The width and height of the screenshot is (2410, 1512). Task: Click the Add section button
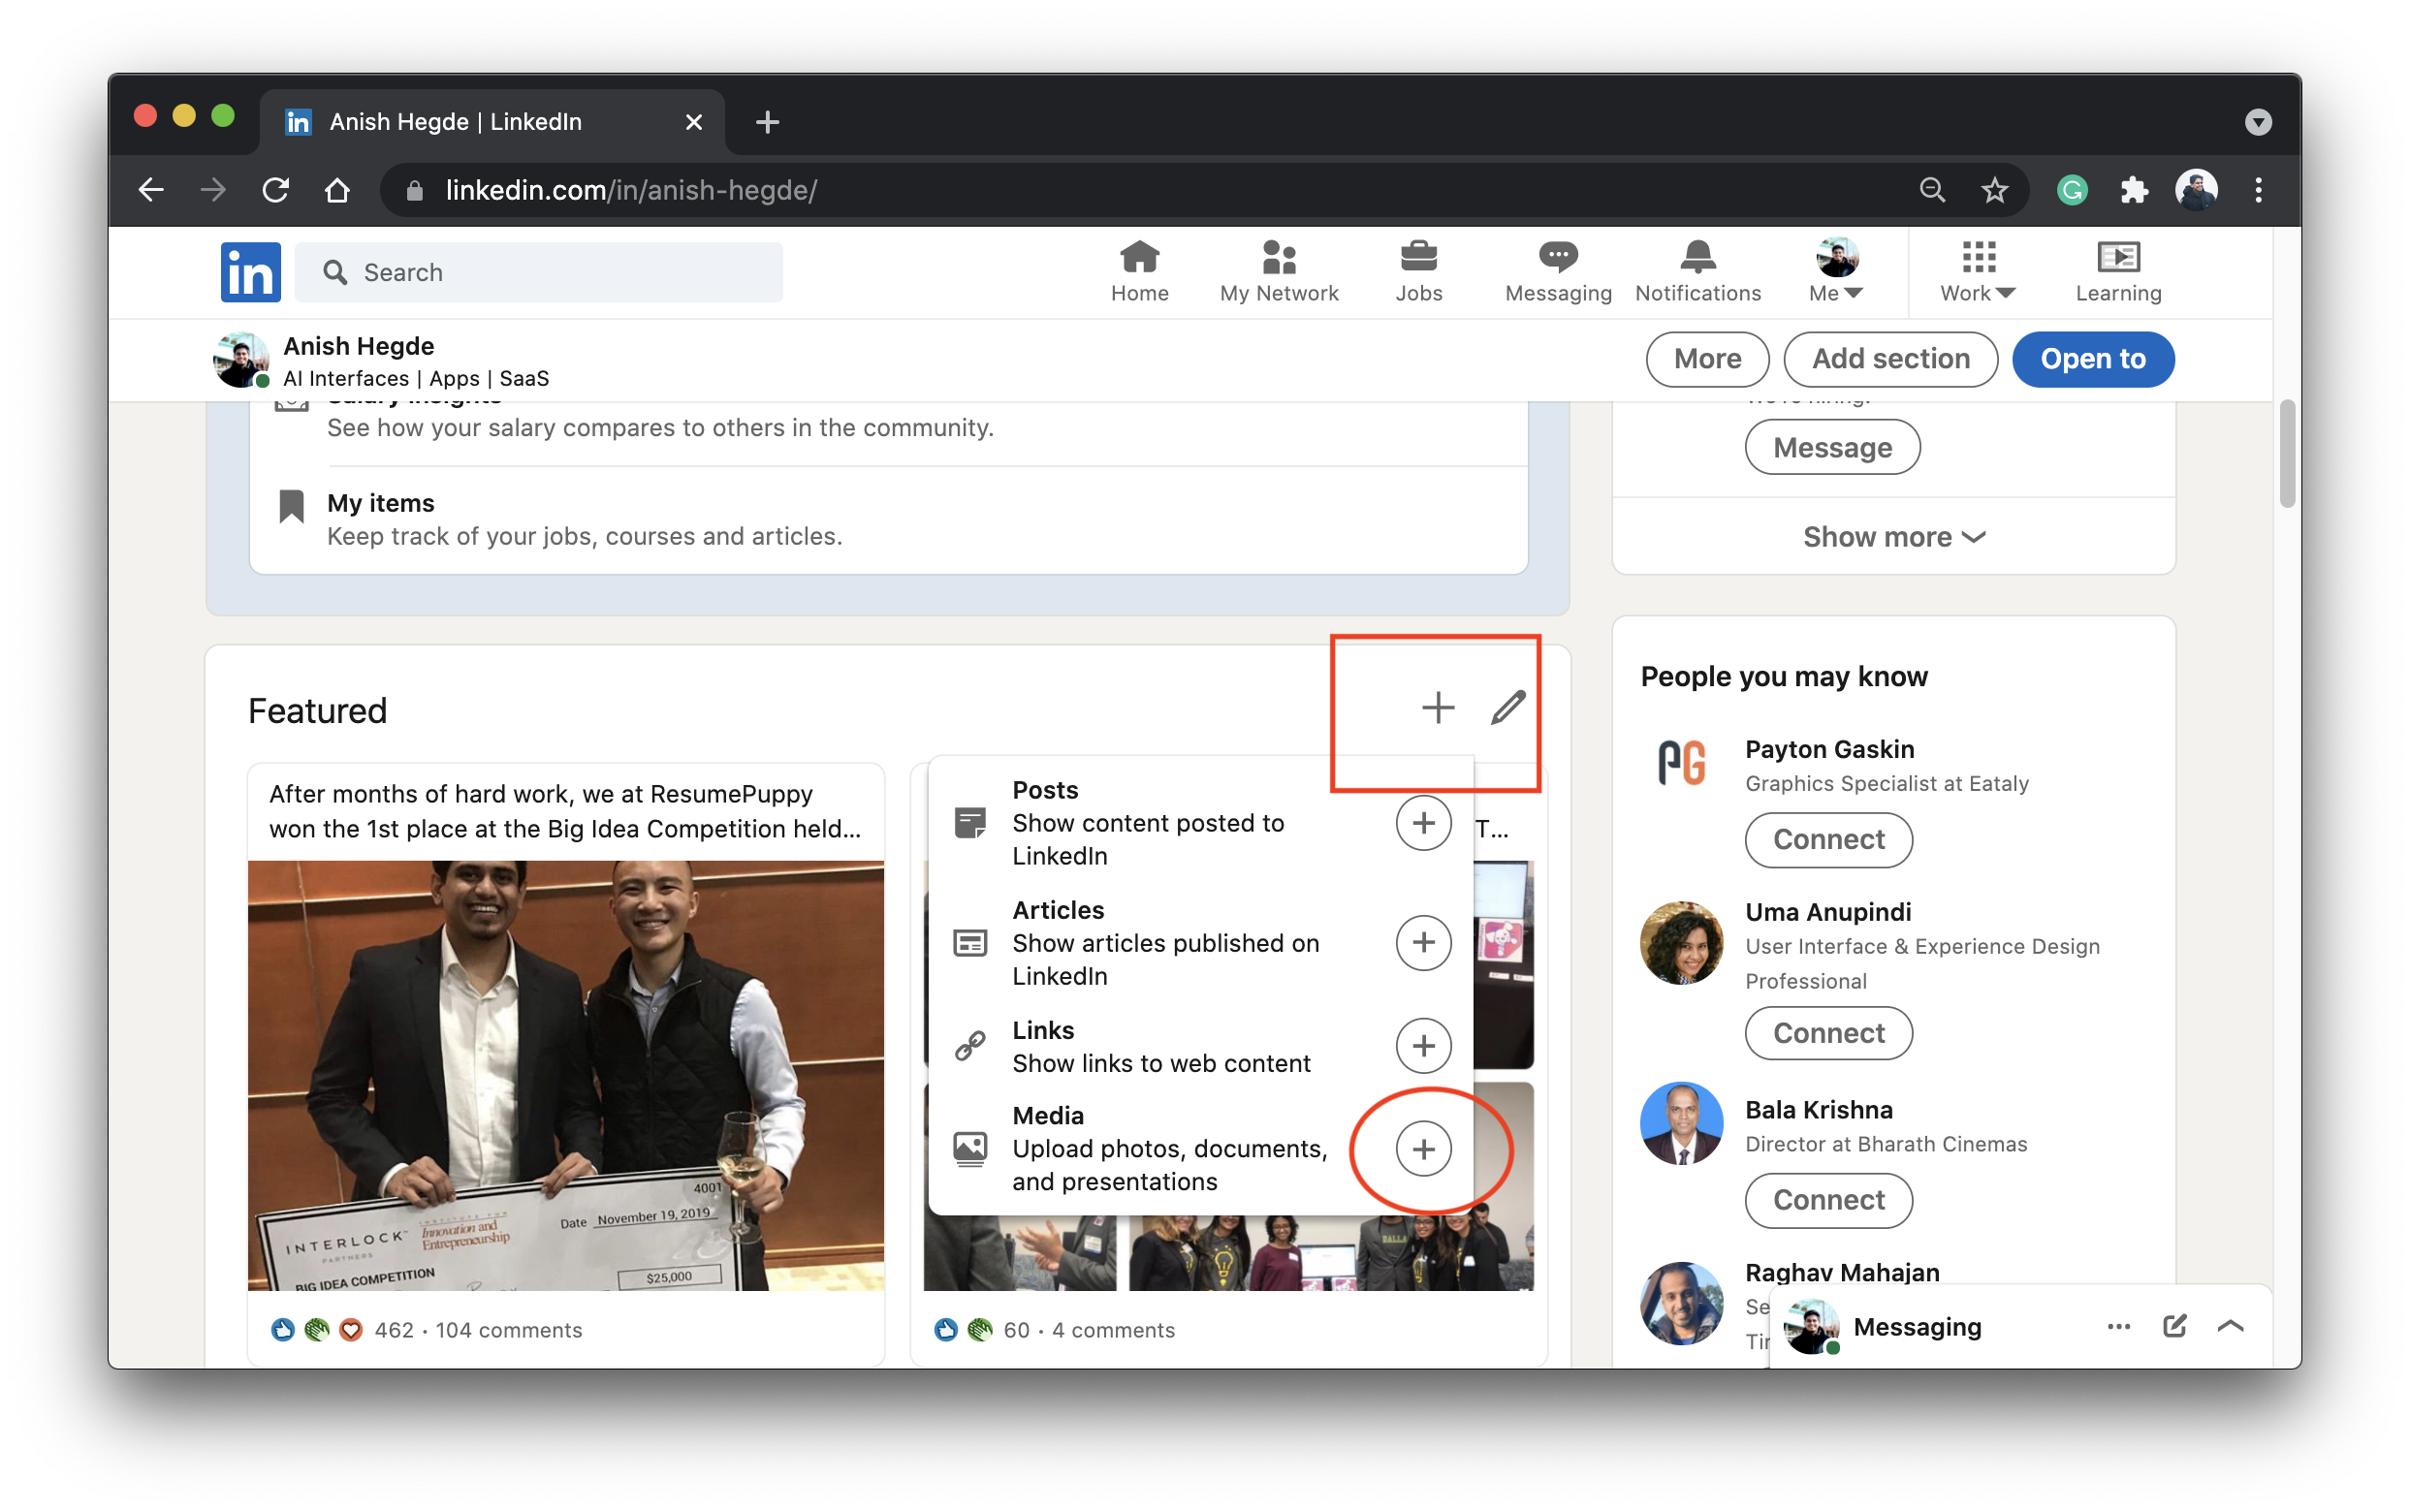(x=1890, y=359)
